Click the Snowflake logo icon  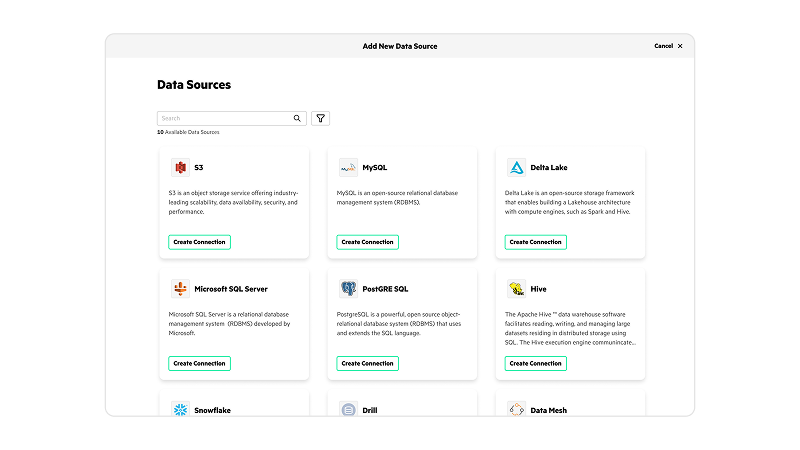coord(180,409)
